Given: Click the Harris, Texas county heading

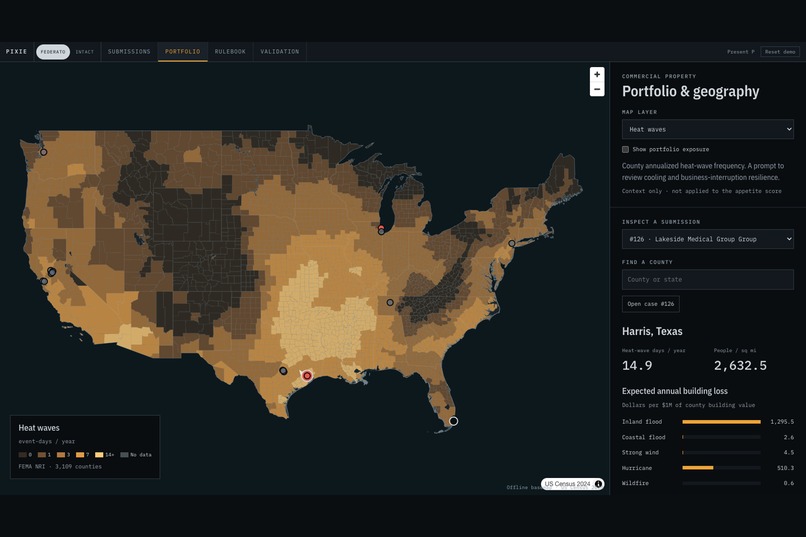Looking at the screenshot, I should (652, 331).
